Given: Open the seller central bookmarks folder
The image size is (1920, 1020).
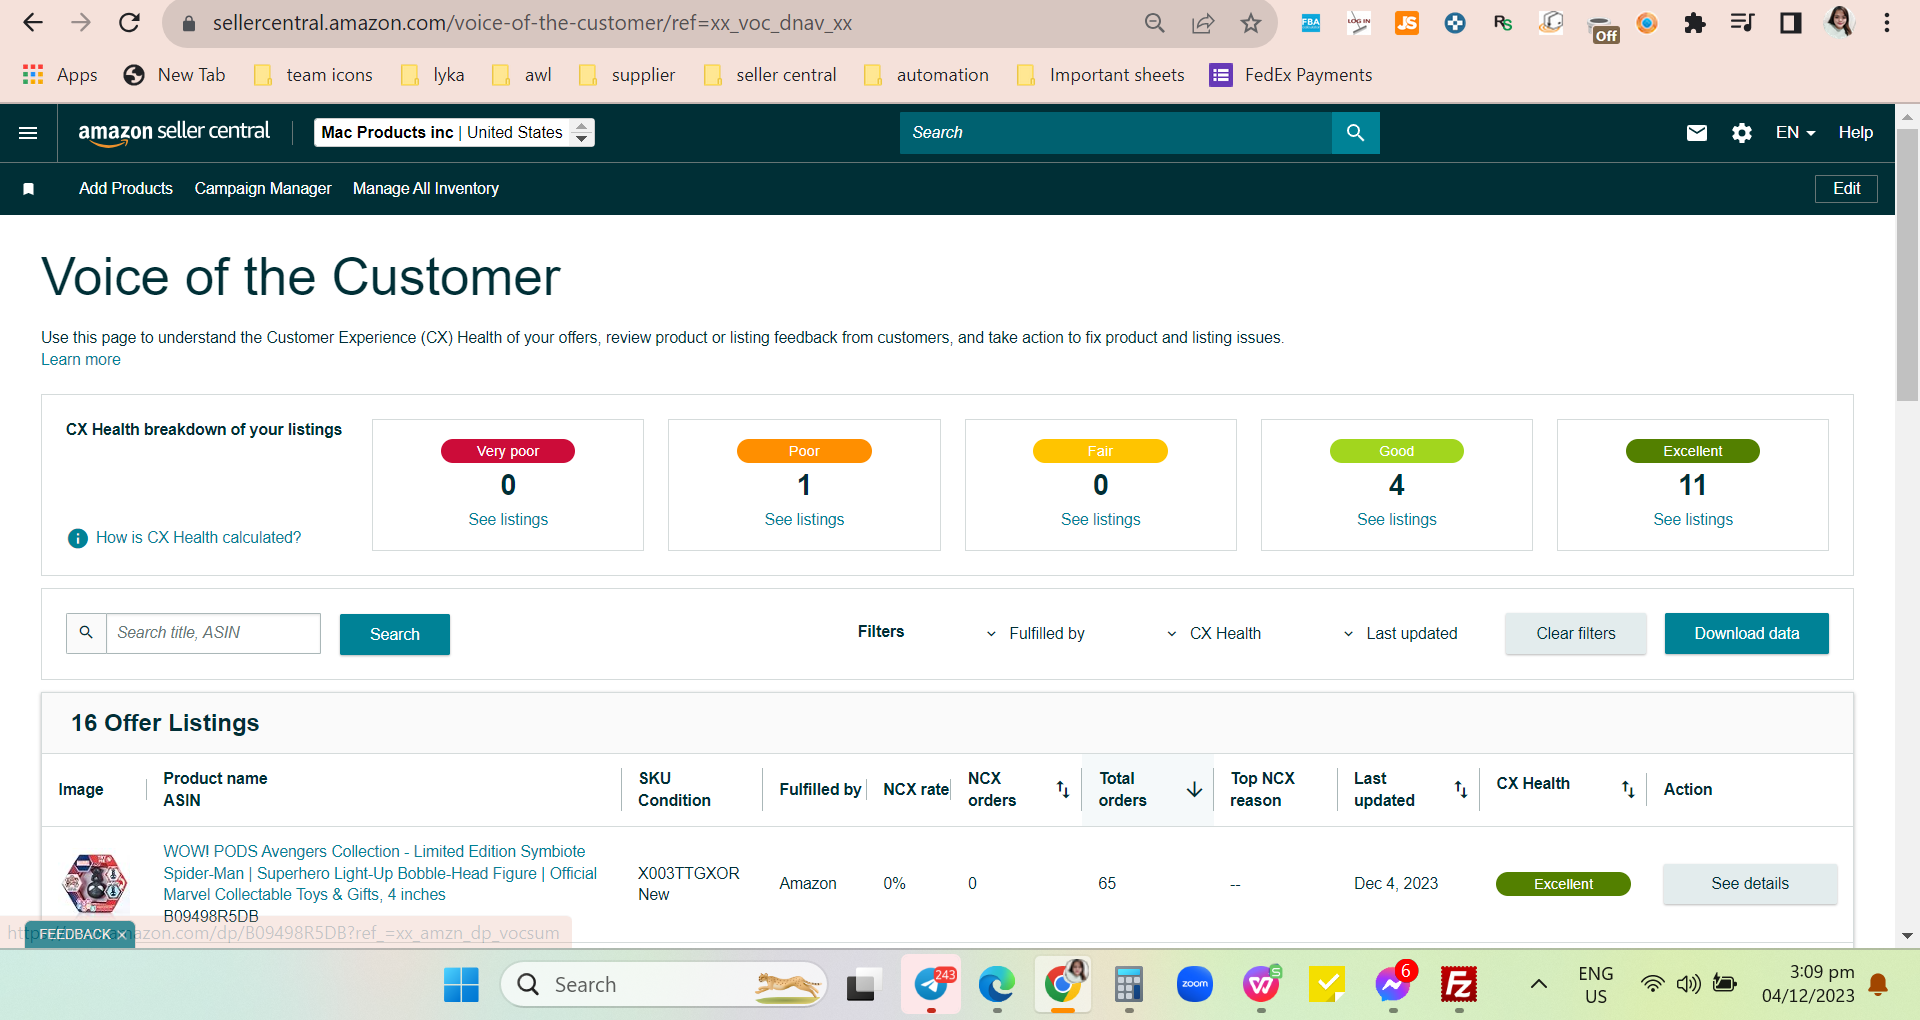Looking at the screenshot, I should point(771,75).
